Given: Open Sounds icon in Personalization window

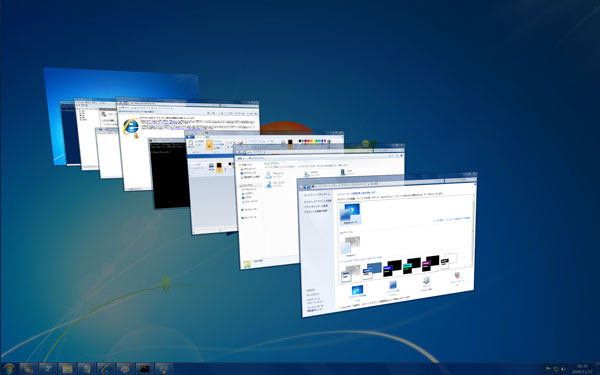Looking at the screenshot, I should pos(426,281).
